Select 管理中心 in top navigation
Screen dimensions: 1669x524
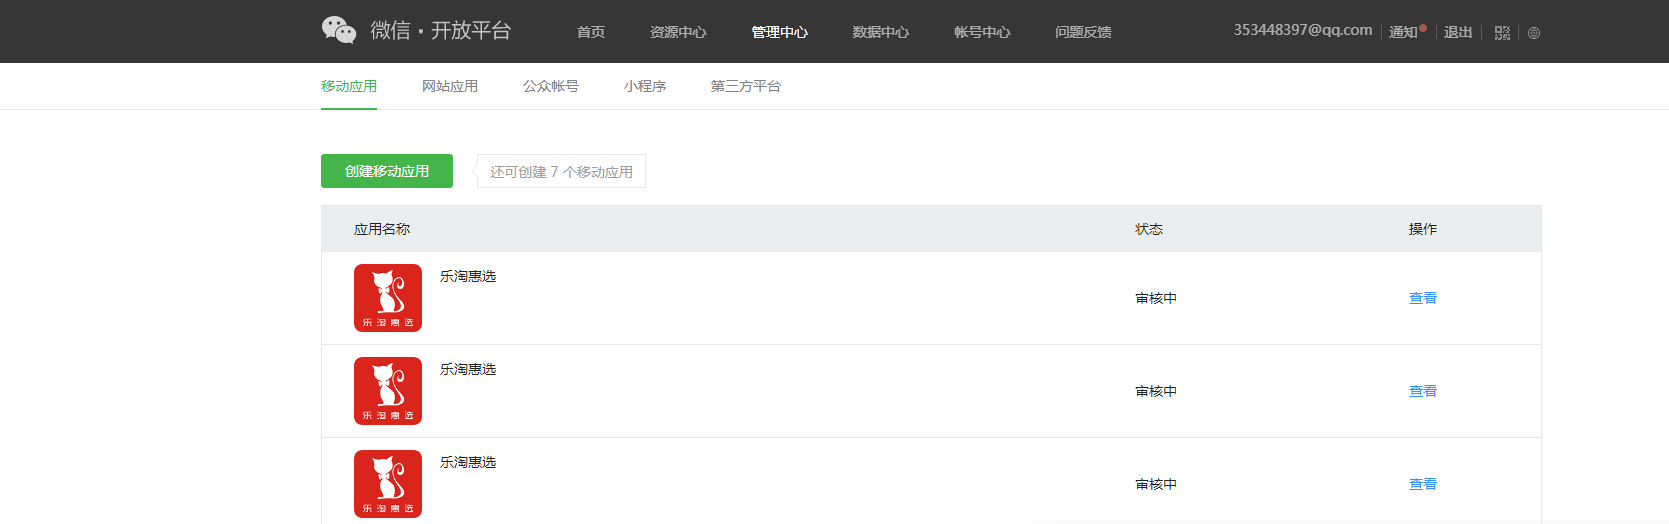point(780,32)
